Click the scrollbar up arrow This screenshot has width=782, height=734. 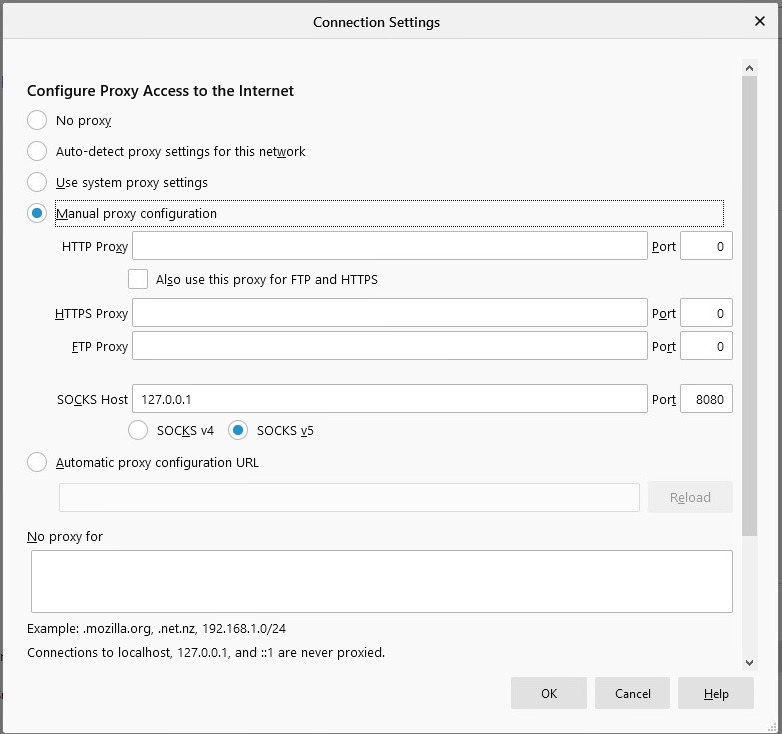[x=749, y=68]
